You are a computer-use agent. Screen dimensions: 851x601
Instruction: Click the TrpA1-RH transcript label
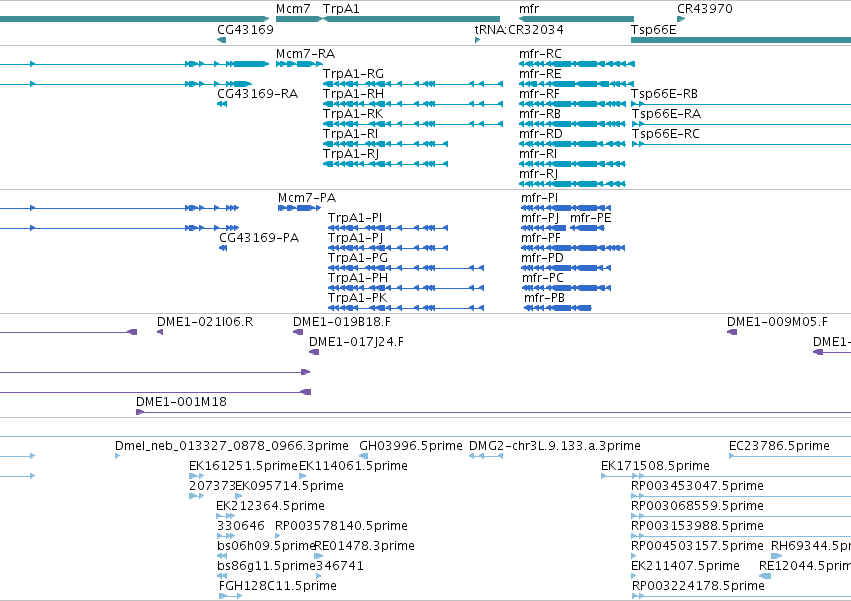click(x=353, y=94)
